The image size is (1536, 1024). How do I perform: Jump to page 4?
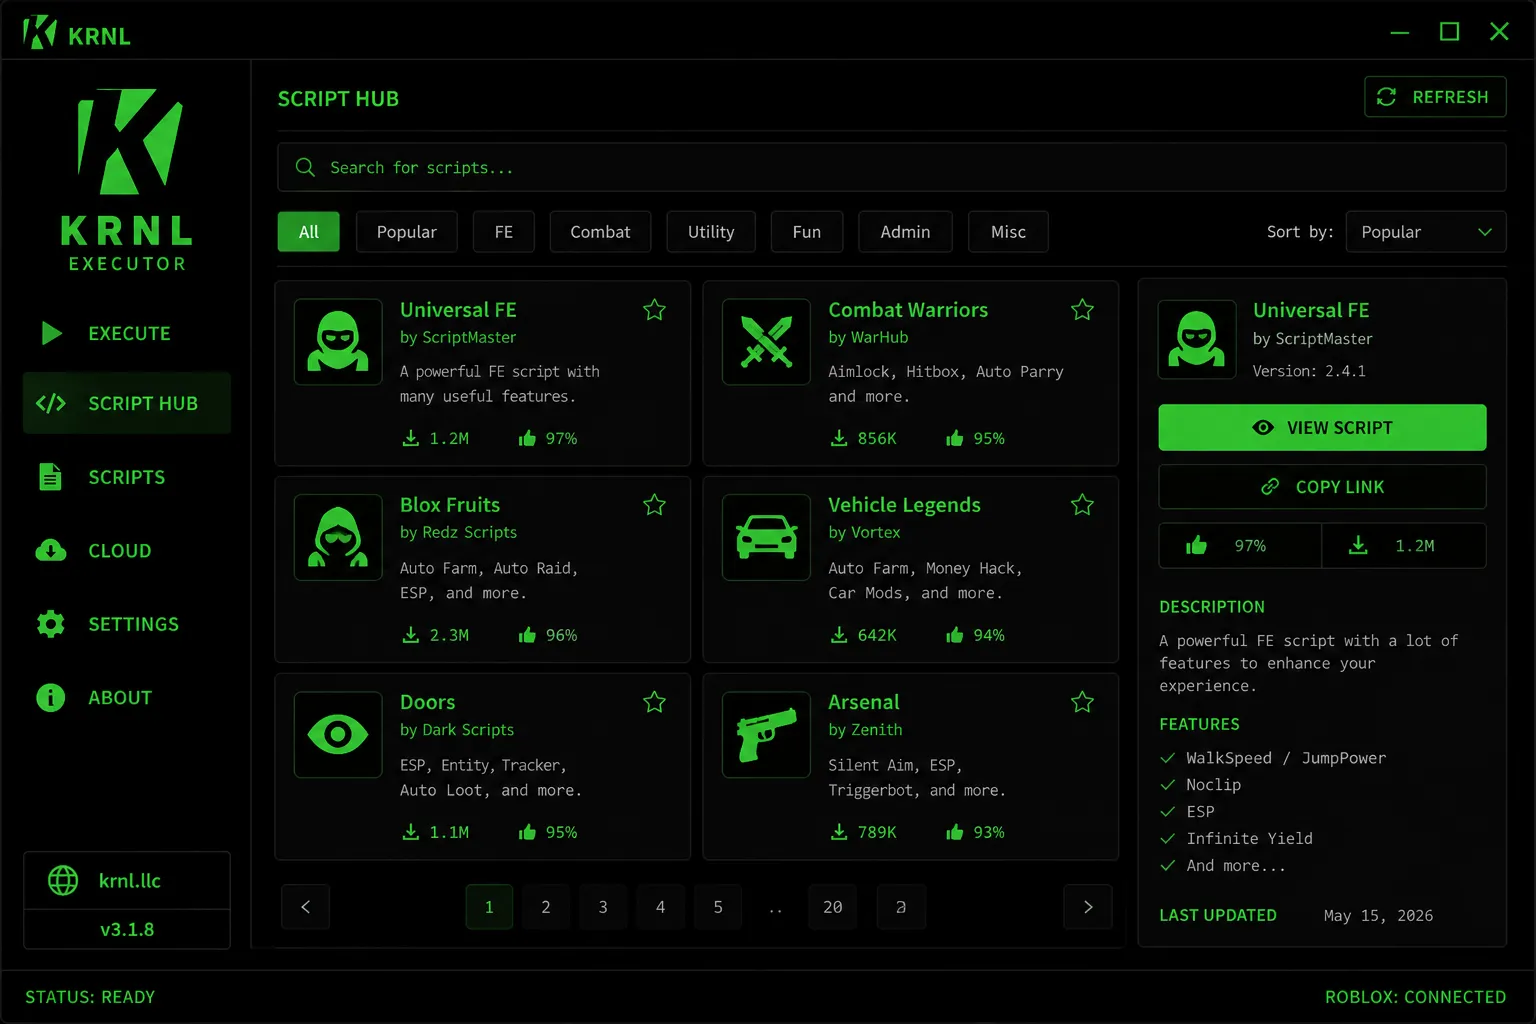pyautogui.click(x=660, y=907)
